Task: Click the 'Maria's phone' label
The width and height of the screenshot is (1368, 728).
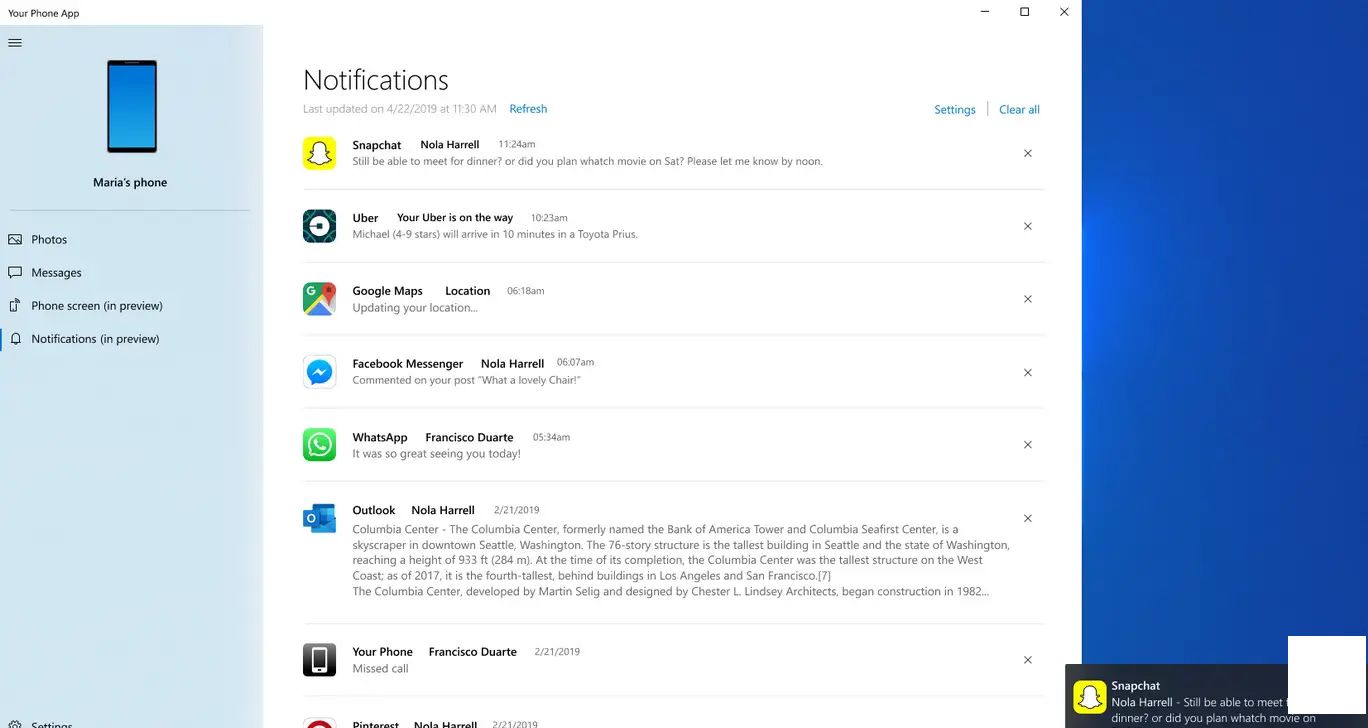Action: (130, 183)
